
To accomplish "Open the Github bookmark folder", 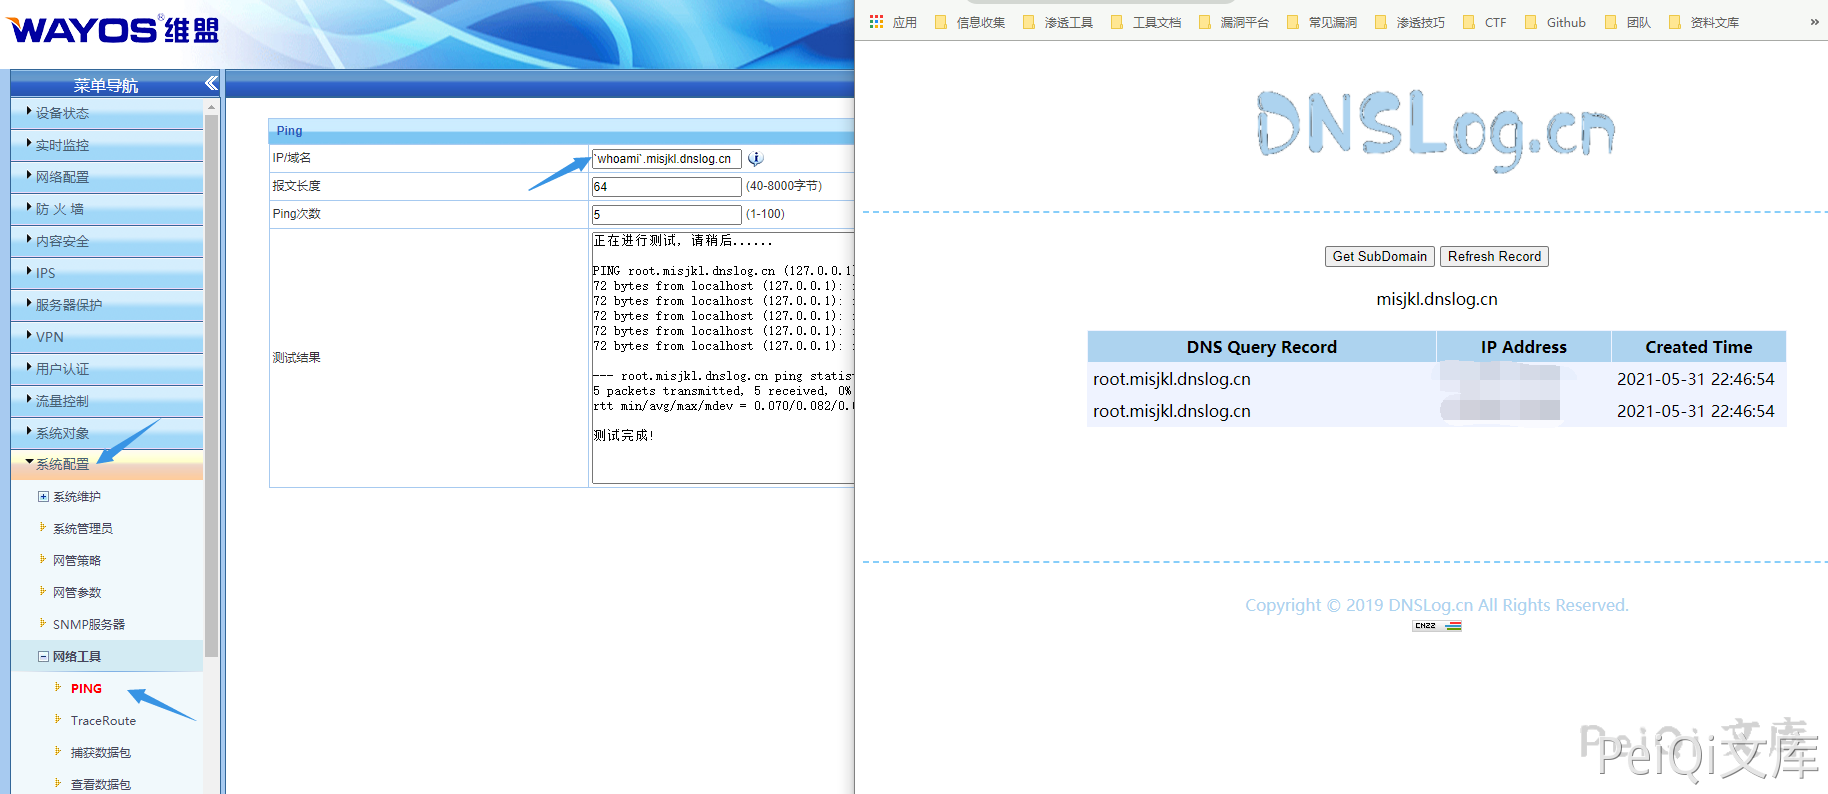I will point(1556,22).
